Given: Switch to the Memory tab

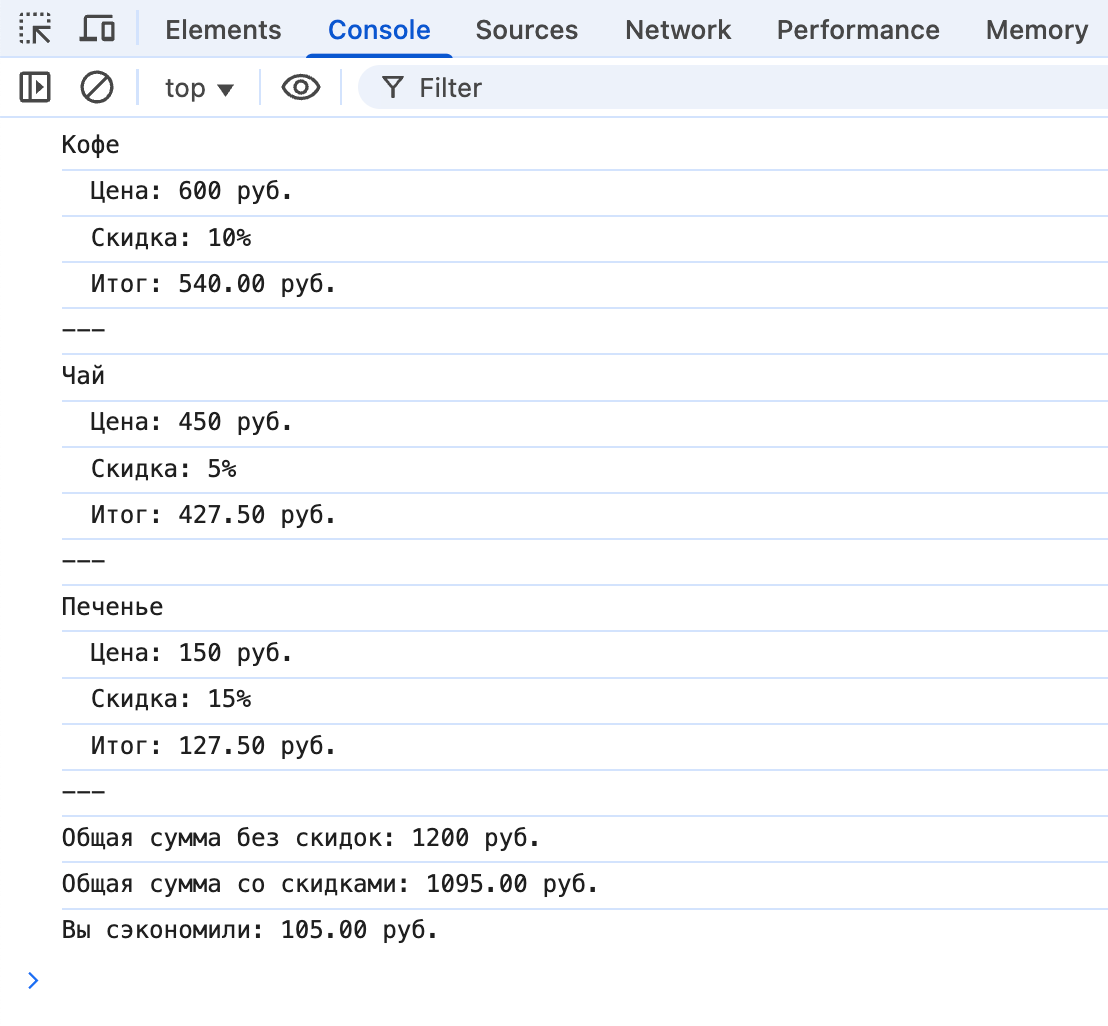Looking at the screenshot, I should pos(1036,30).
